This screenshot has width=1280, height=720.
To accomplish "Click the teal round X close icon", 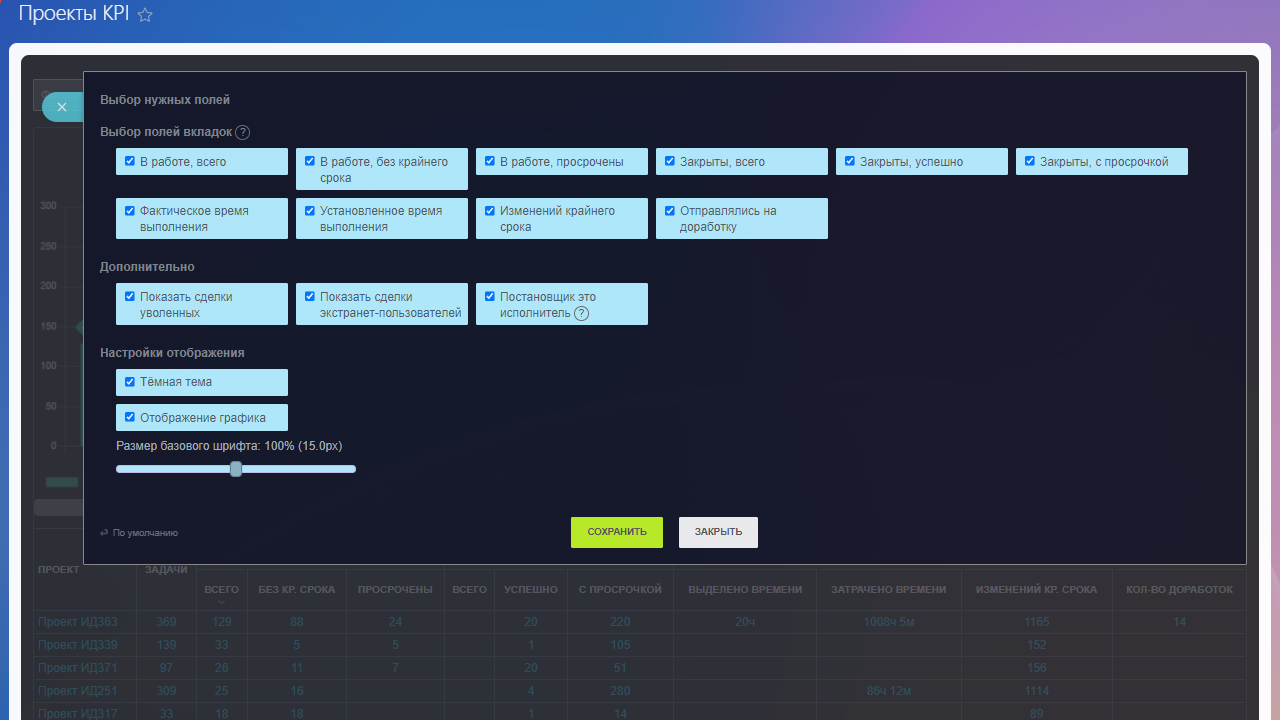I will 62,107.
